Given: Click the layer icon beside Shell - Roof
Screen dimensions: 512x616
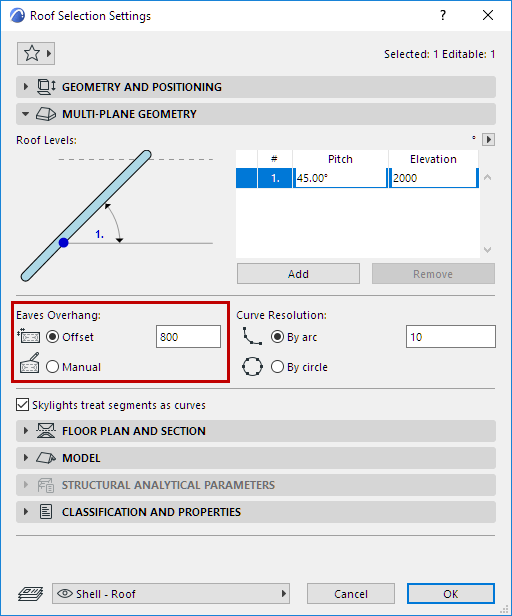Looking at the screenshot, I should (x=31, y=594).
